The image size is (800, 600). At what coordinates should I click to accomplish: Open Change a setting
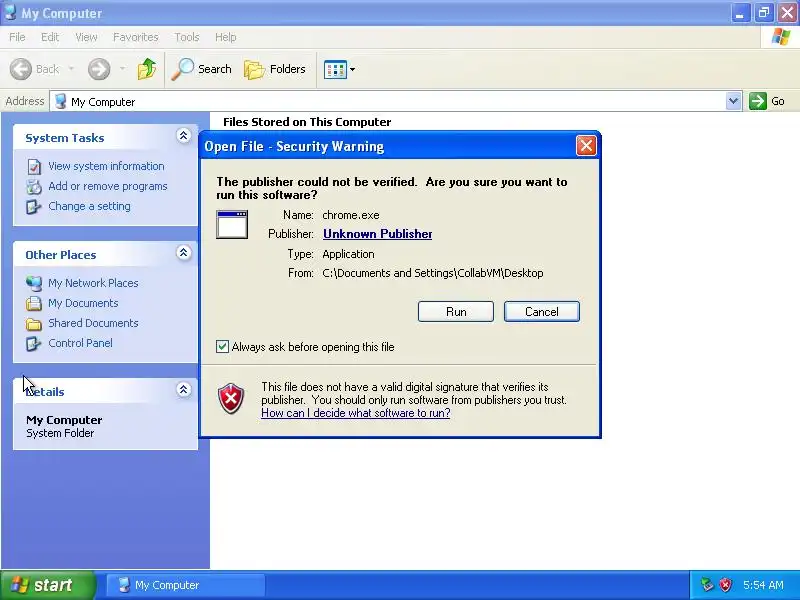89,206
